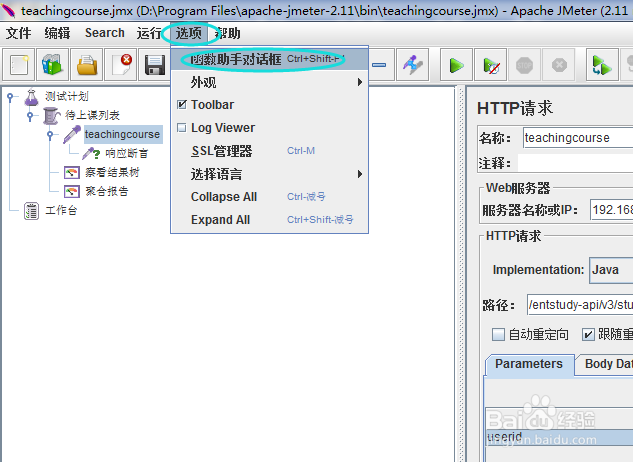
Task: Click the Close test plan icon
Action: [120, 65]
